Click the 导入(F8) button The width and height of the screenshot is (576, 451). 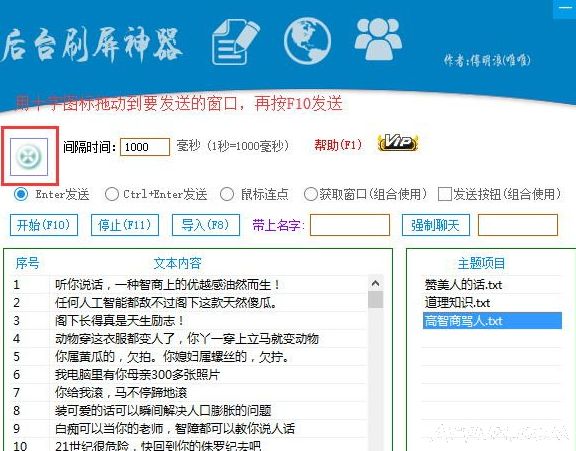(206, 225)
